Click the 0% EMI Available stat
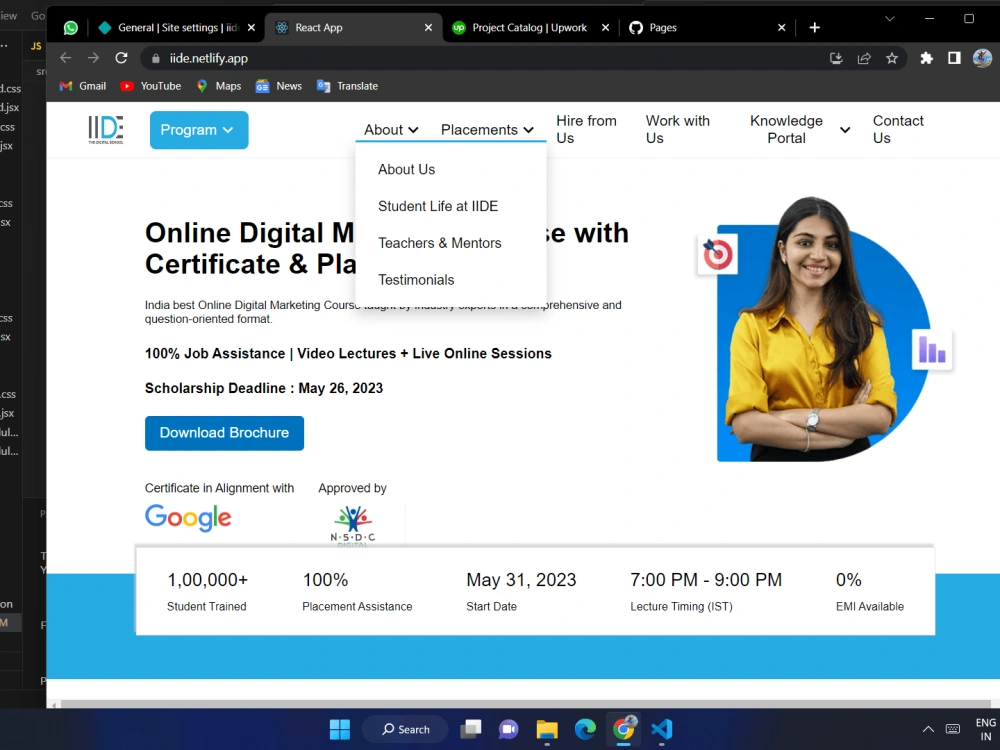Screen dimensions: 1000x750 [870, 591]
